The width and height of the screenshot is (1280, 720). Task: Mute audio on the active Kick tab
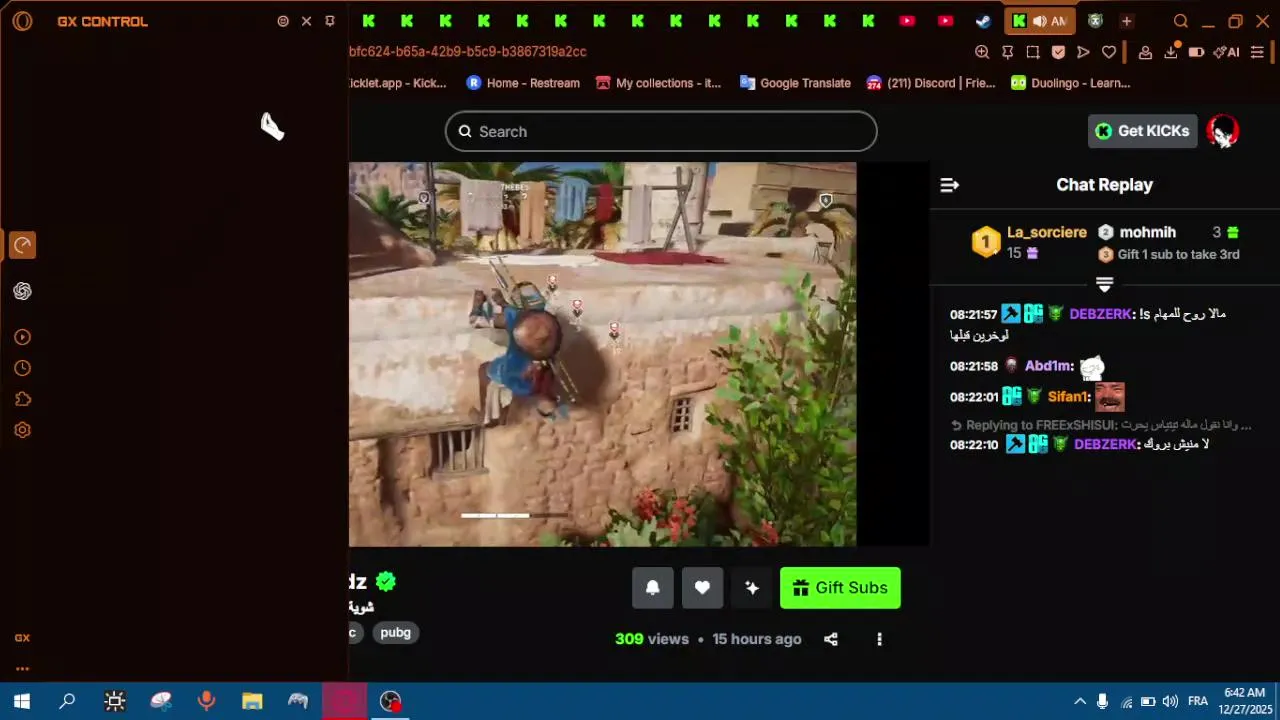[1040, 21]
